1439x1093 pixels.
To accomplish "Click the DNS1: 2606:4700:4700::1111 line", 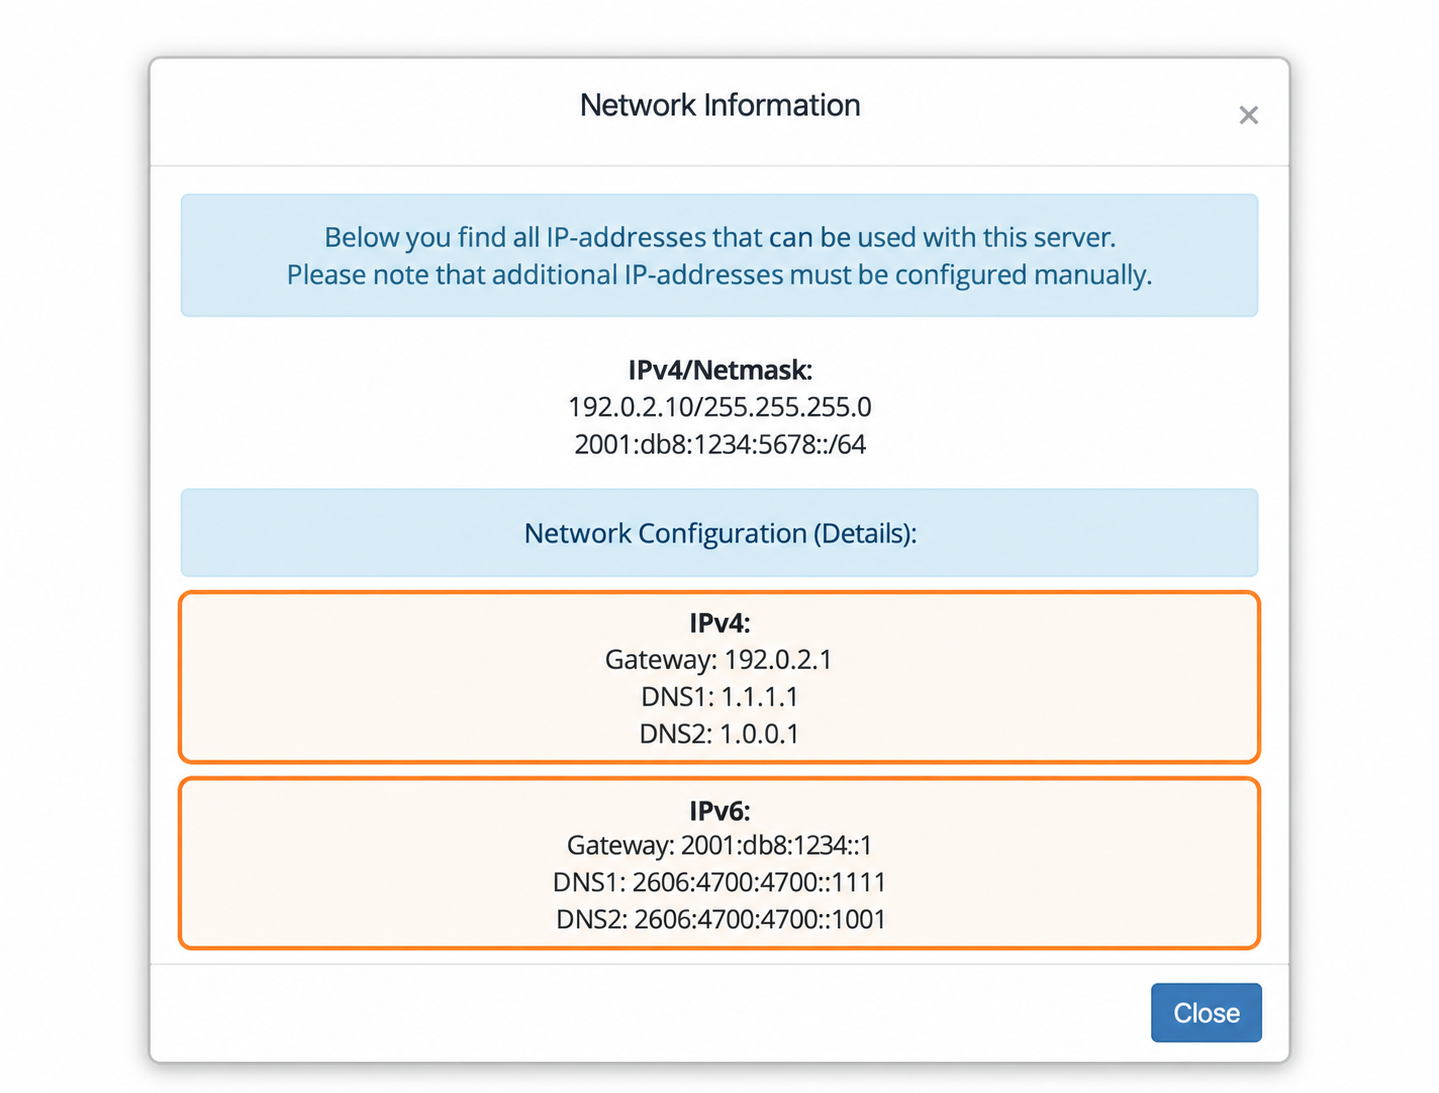I will tap(720, 882).
